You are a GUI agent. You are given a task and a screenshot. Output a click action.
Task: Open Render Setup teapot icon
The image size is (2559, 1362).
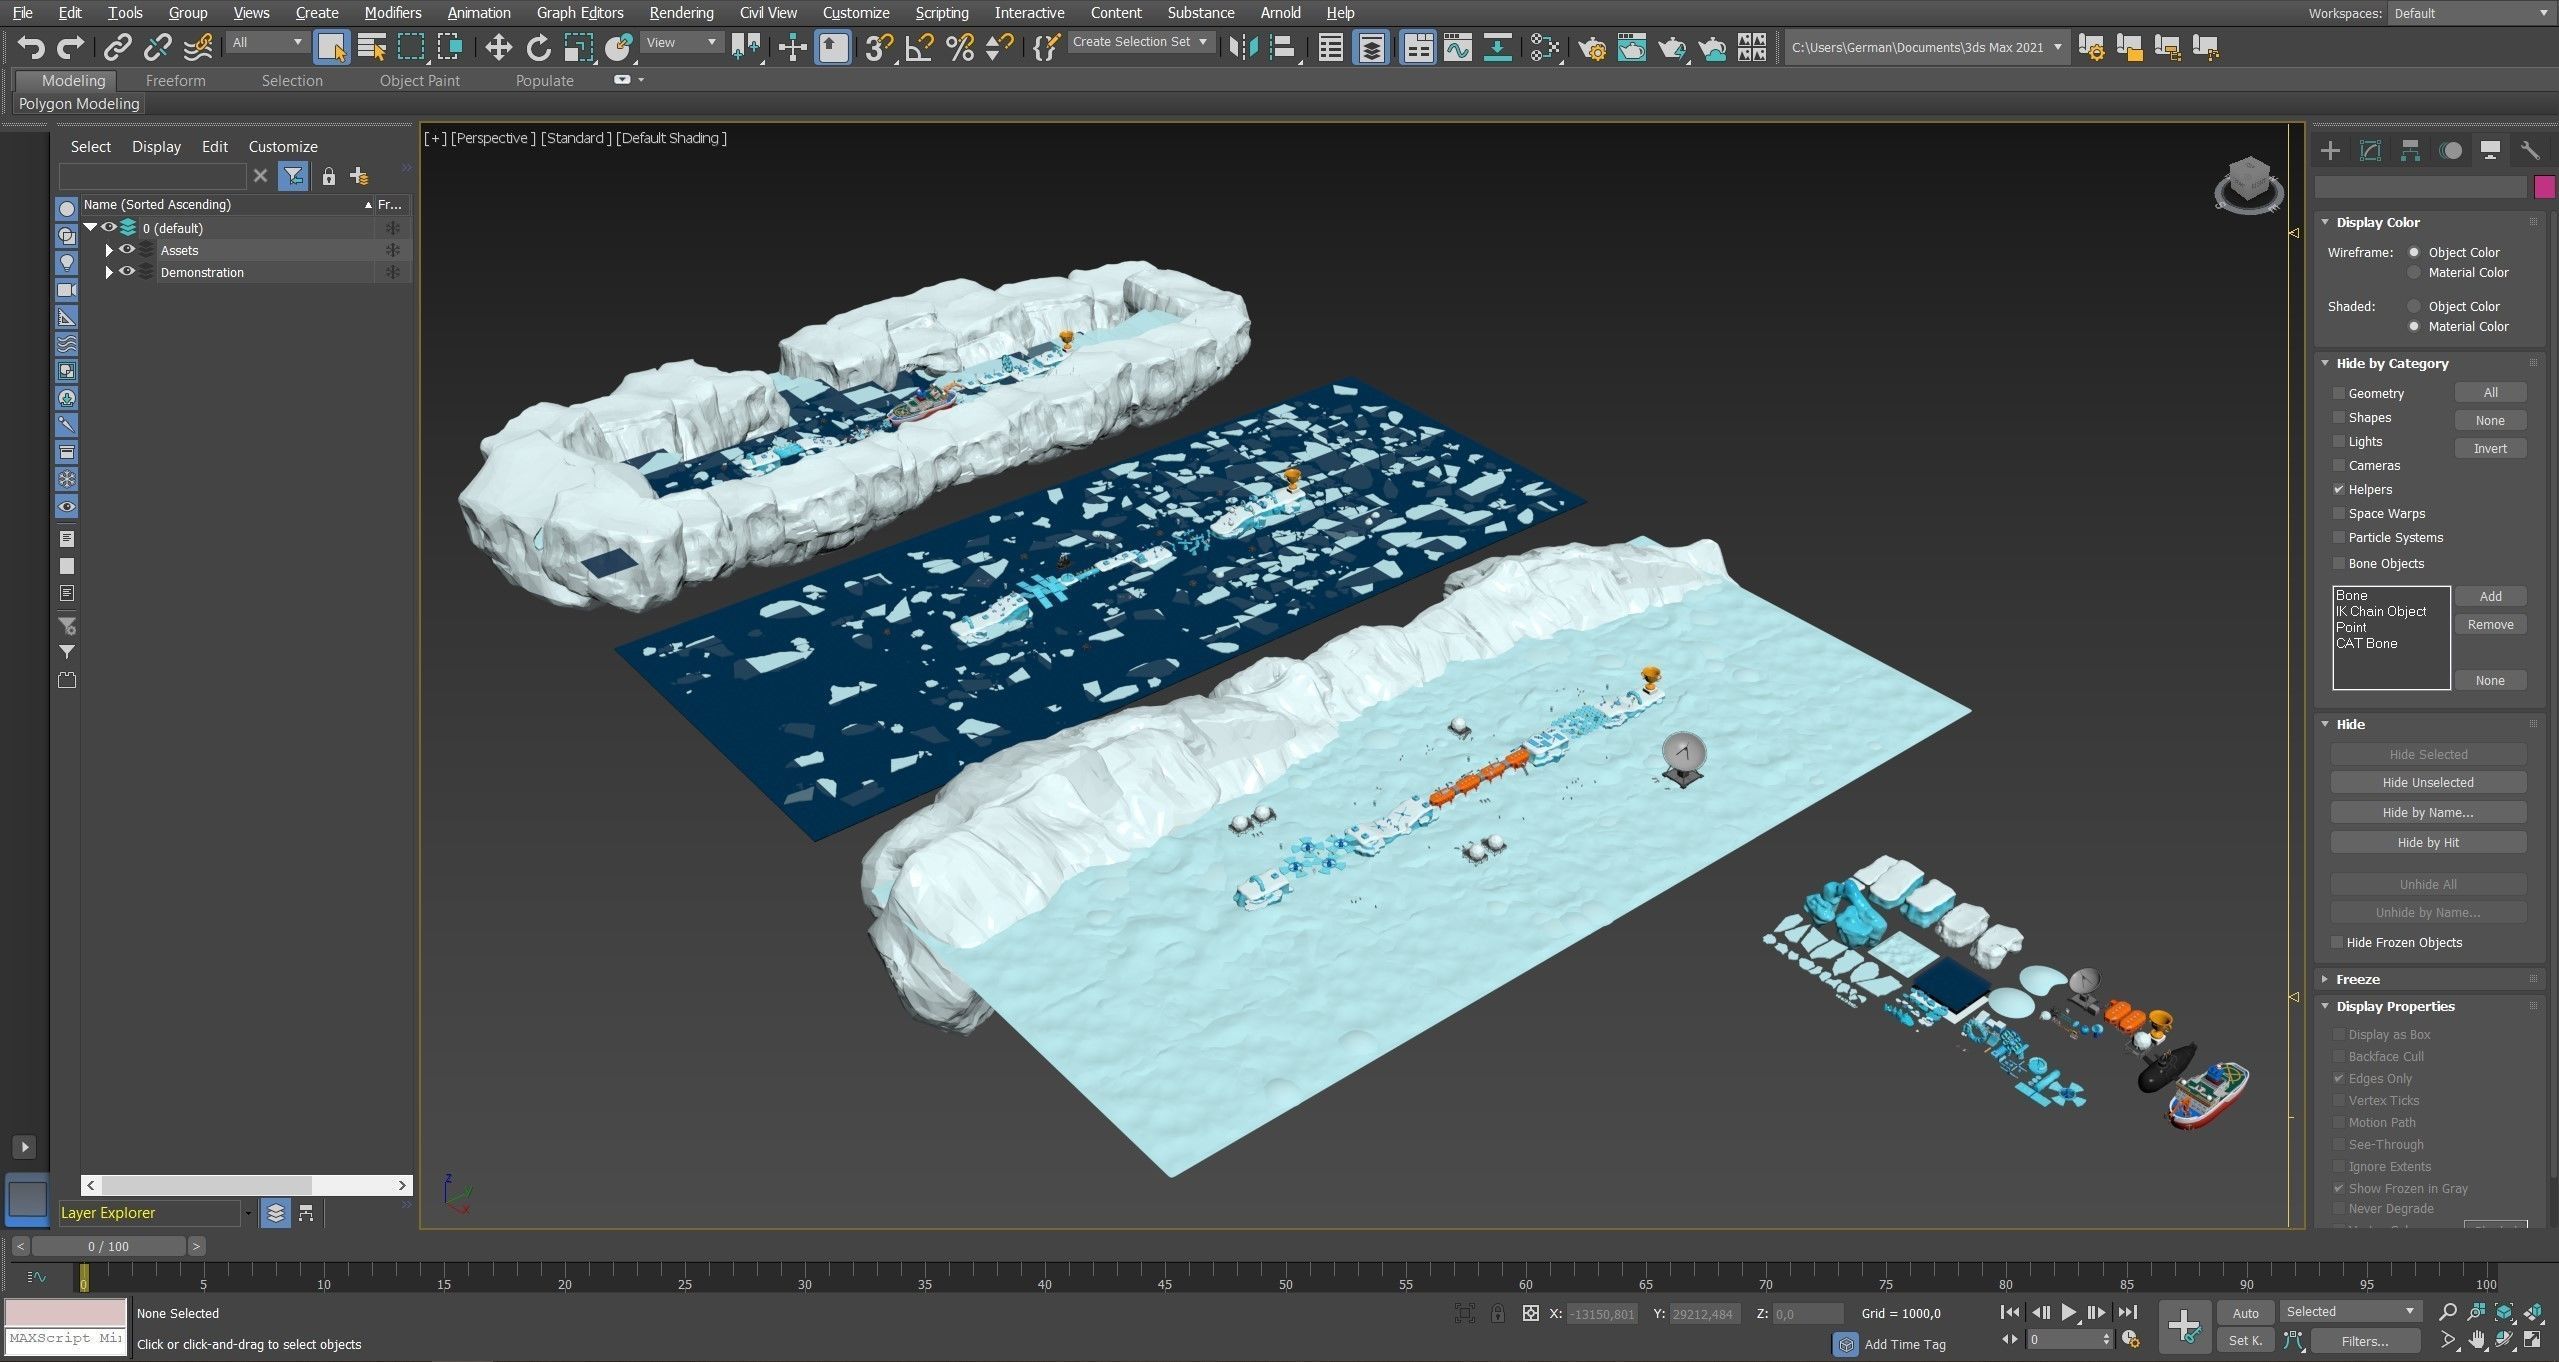[x=1591, y=47]
